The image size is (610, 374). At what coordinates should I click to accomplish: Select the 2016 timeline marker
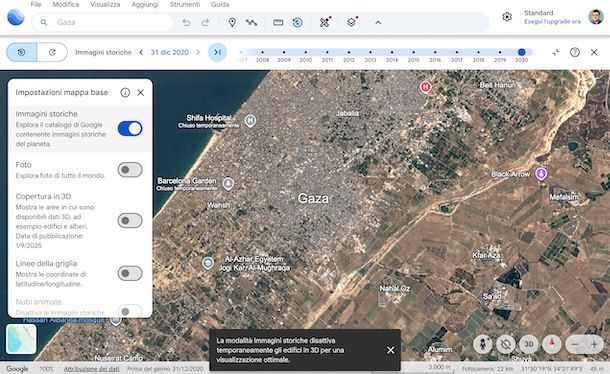pos(435,52)
